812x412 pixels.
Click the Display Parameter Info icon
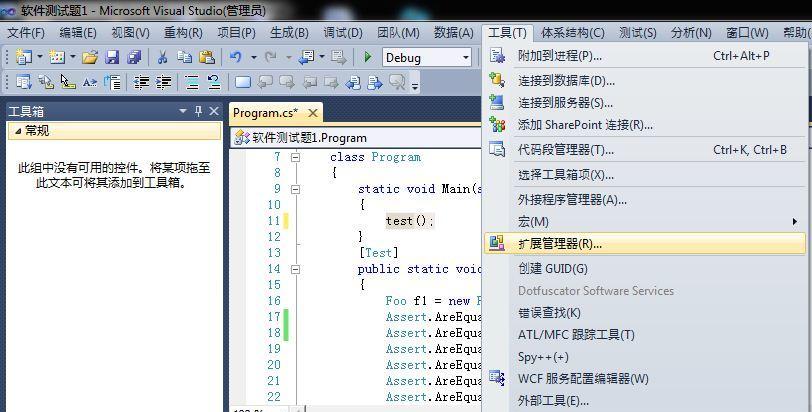46,82
